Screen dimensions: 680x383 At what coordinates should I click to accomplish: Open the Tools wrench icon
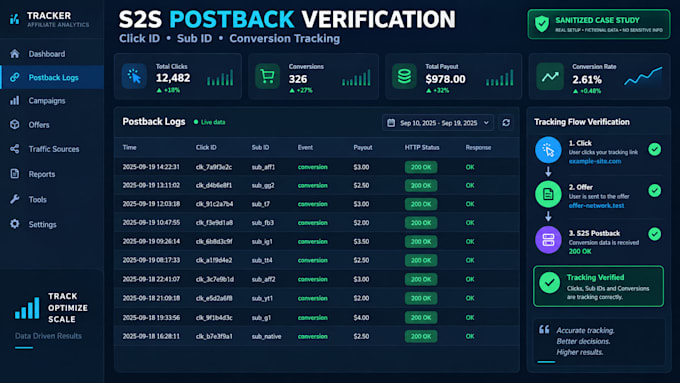(15, 199)
